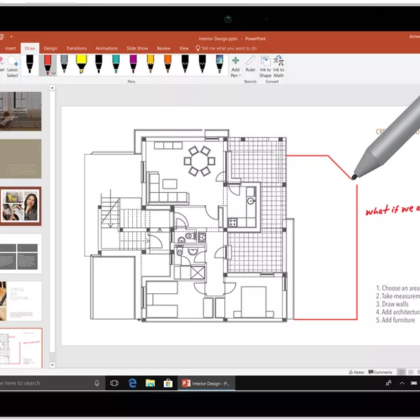Viewport: 420px width, 420px height.
Task: Click the floor plan drawing on slide
Action: point(189,225)
